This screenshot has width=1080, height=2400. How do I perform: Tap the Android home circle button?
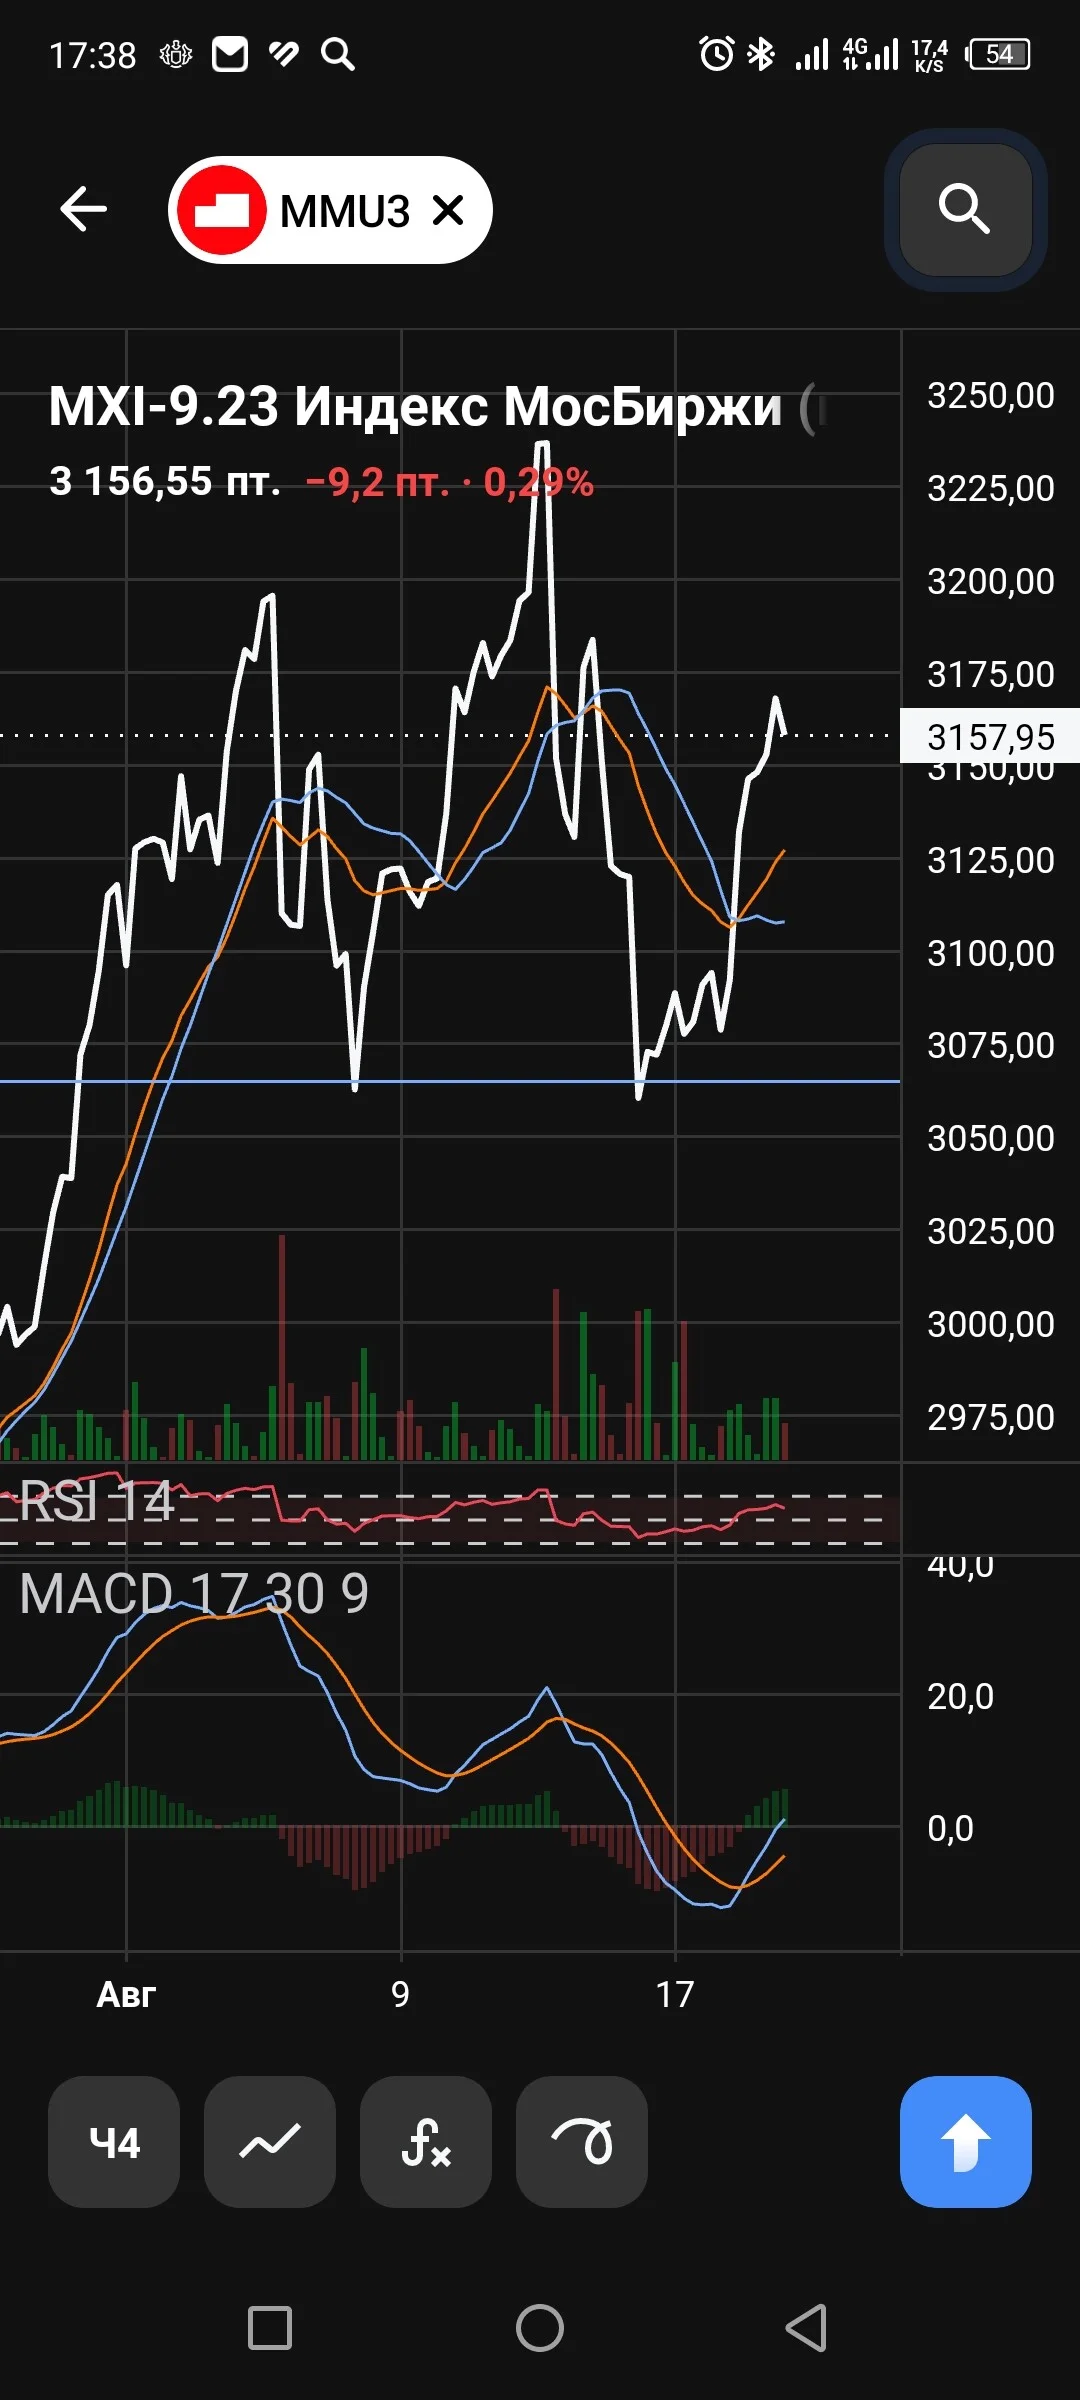pos(540,2328)
